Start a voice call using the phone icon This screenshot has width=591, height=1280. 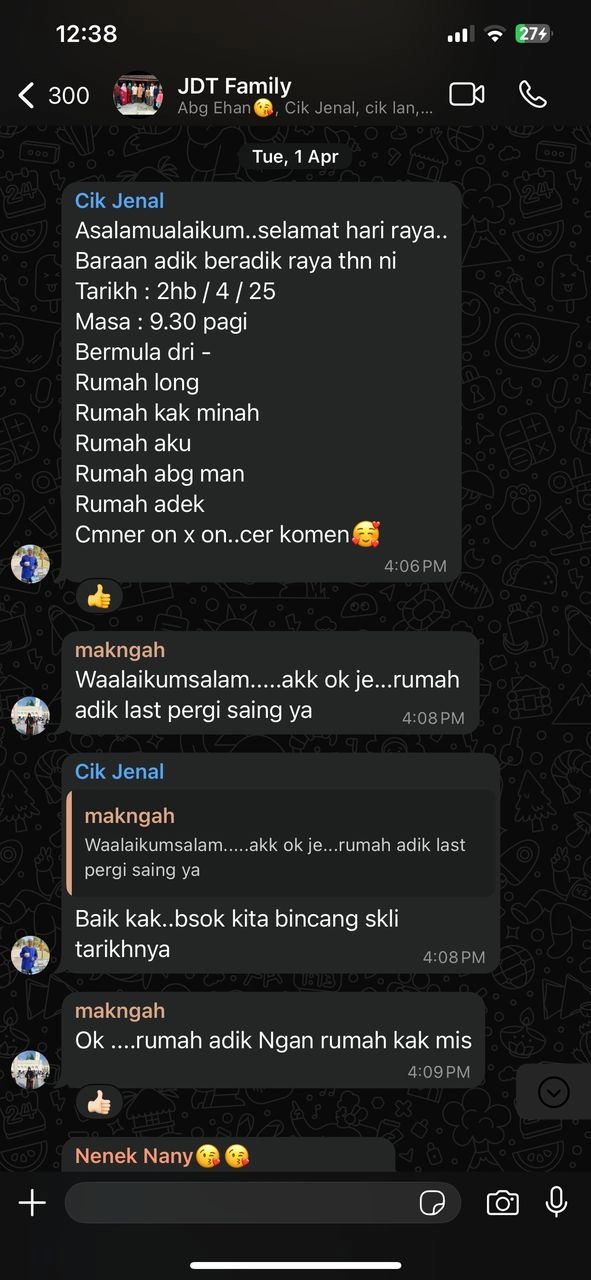click(533, 95)
